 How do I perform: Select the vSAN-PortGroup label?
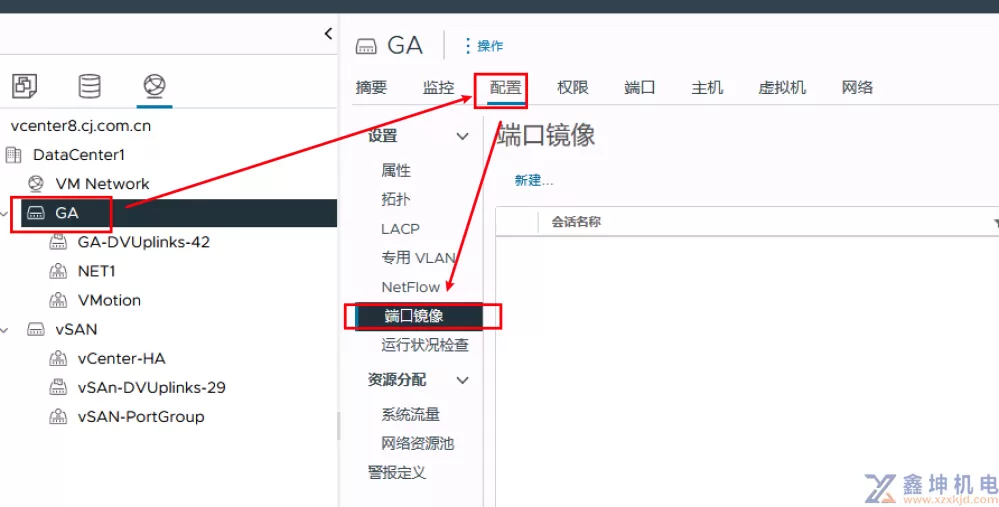141,417
